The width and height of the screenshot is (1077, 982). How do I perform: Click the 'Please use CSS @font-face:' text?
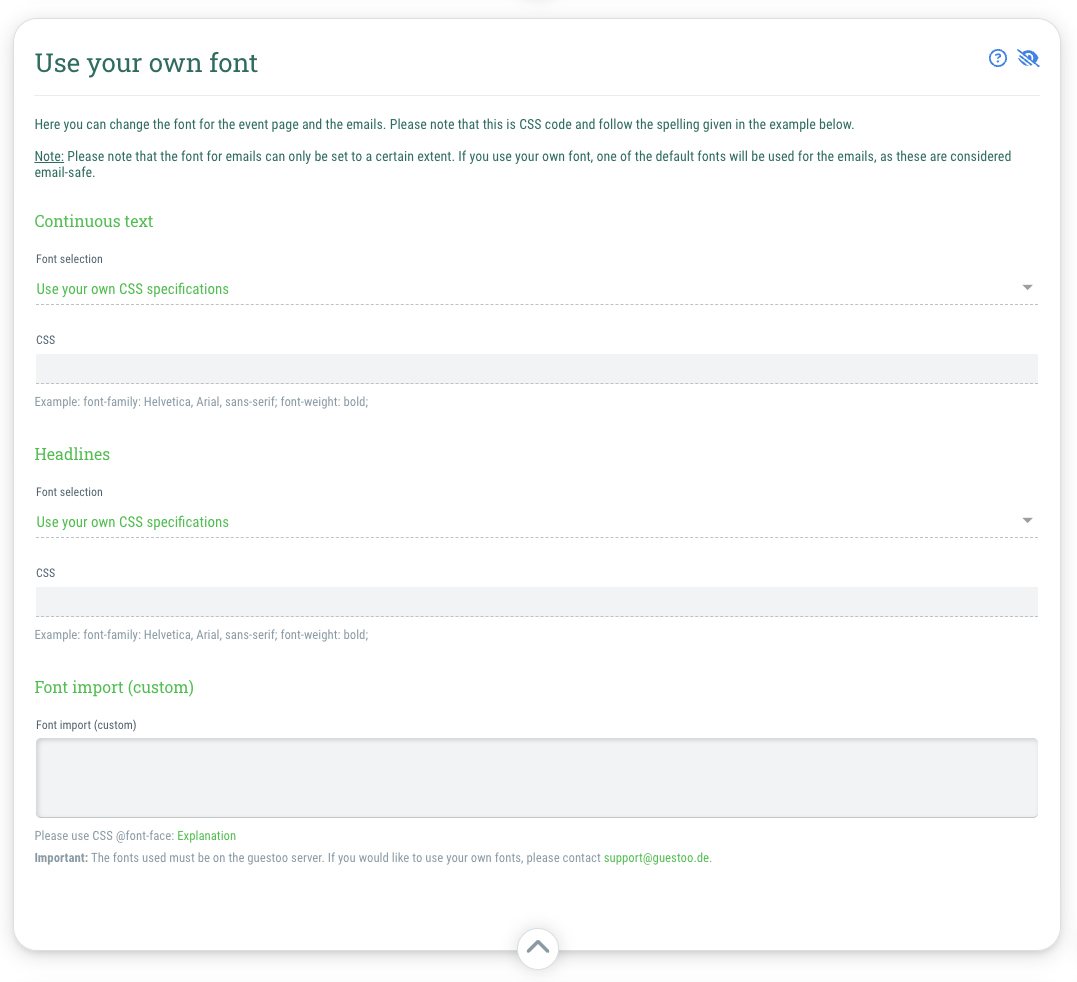(x=104, y=836)
